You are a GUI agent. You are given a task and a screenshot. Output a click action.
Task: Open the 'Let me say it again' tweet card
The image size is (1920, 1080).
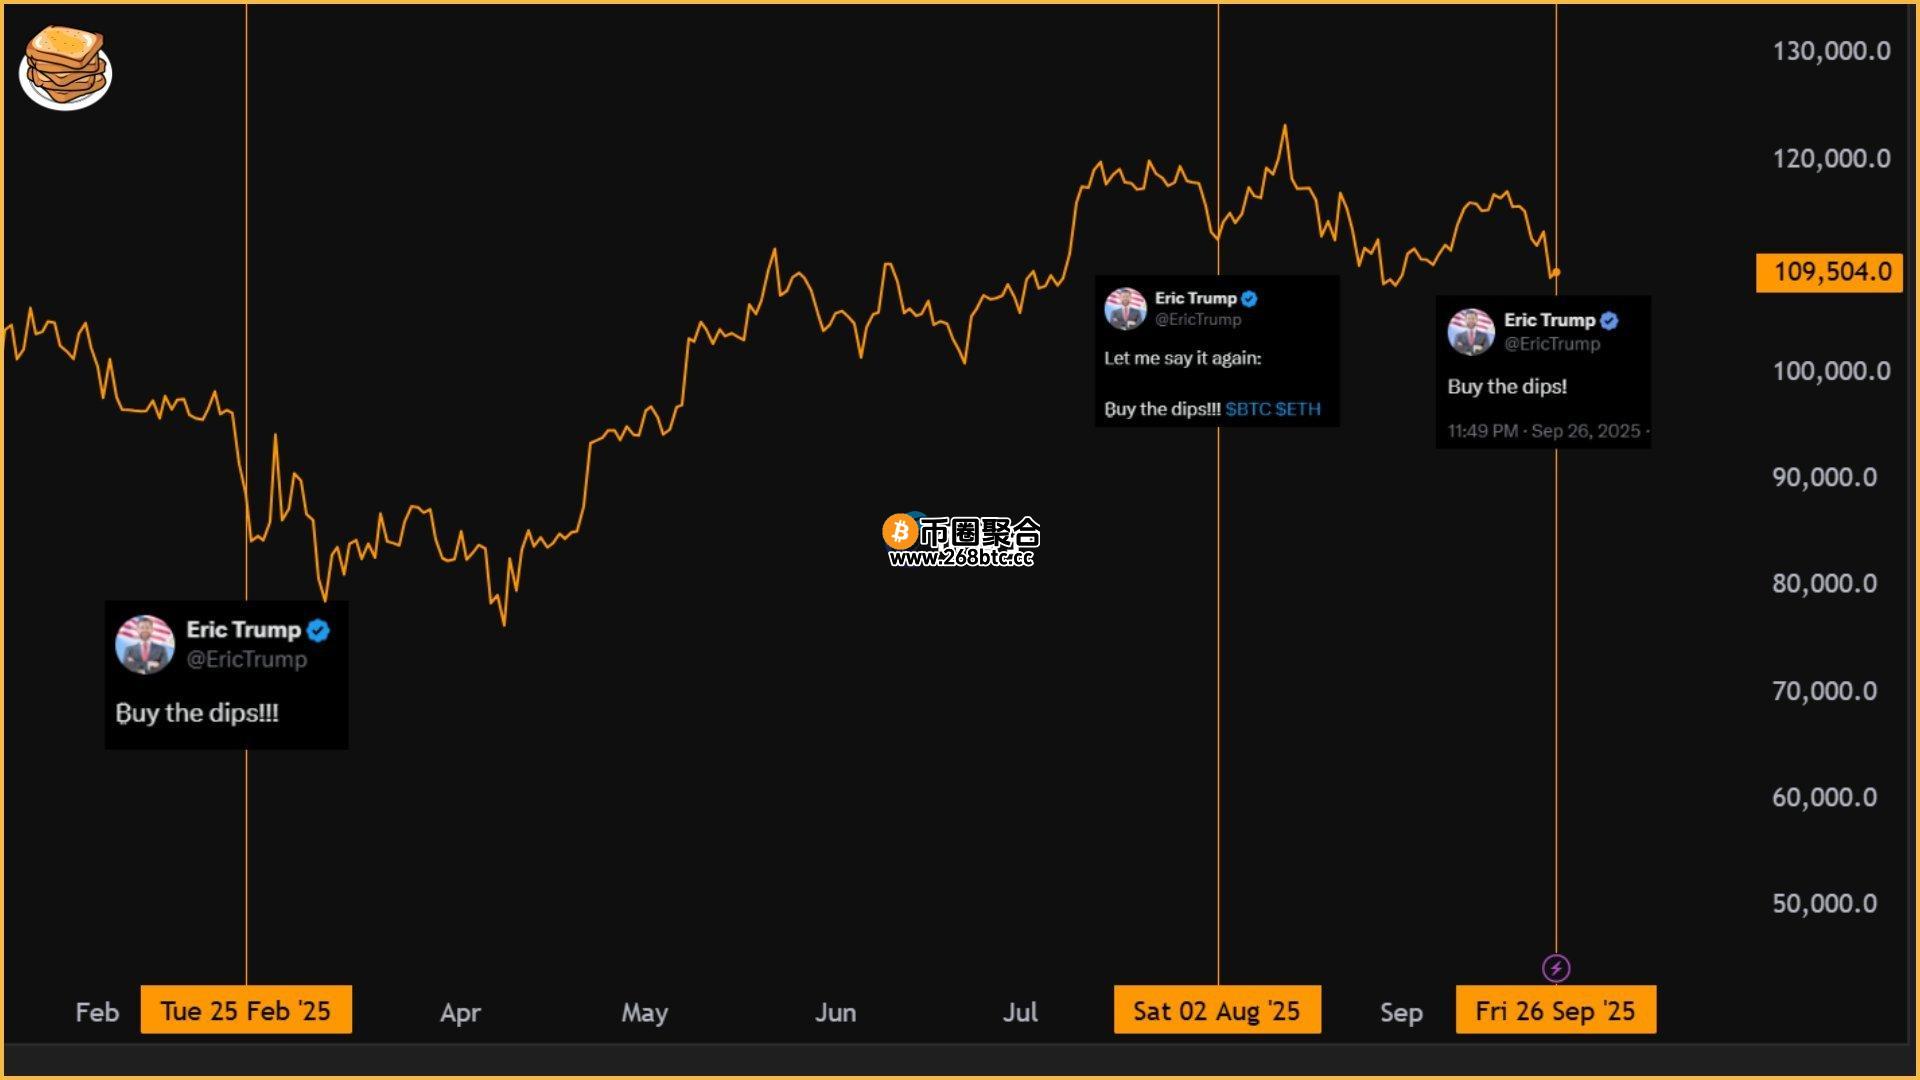pyautogui.click(x=1217, y=351)
